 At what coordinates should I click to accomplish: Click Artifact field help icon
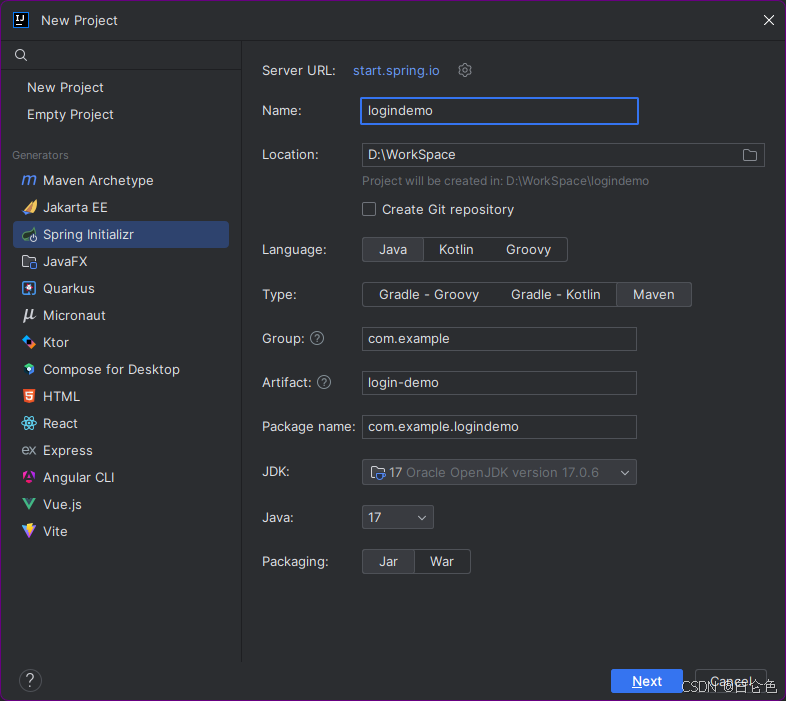[x=324, y=383]
